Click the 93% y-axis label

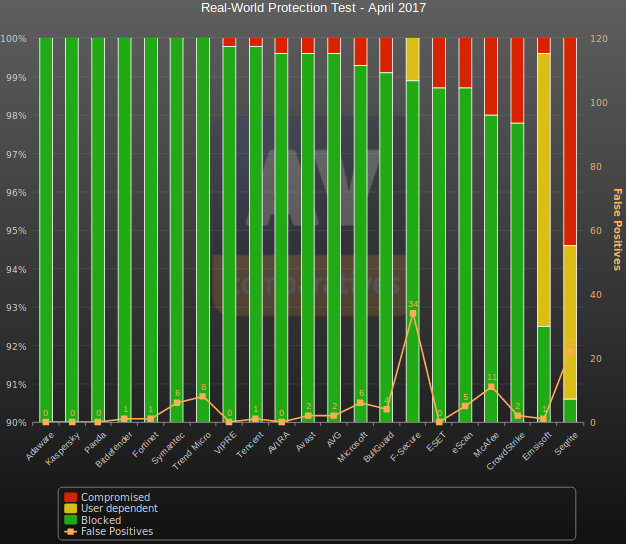point(16,308)
